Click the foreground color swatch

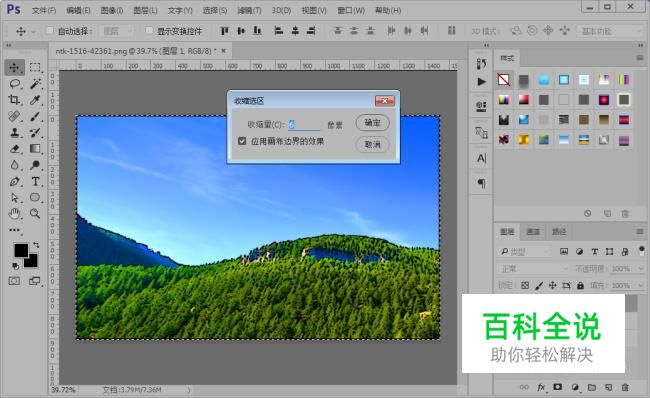tap(21, 250)
